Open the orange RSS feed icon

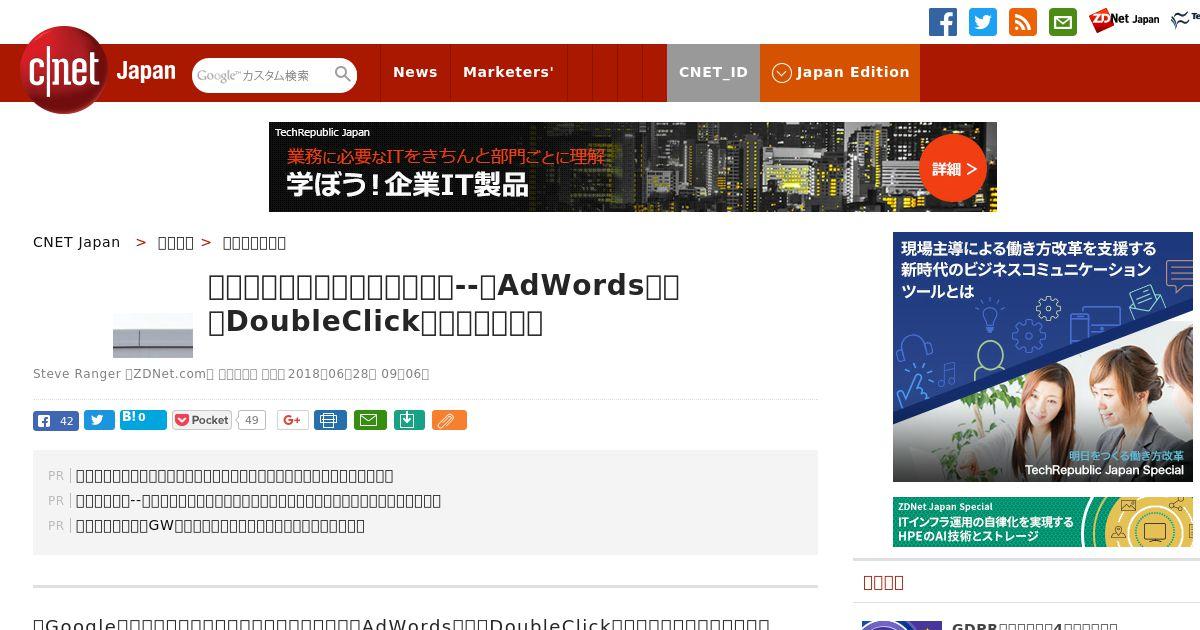[1023, 22]
